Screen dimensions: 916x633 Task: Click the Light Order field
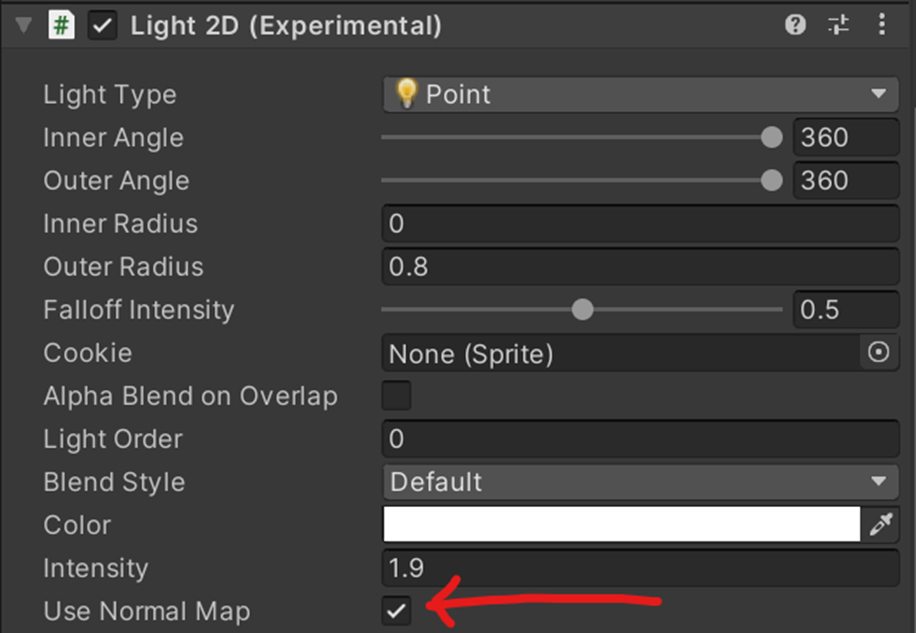(640, 439)
